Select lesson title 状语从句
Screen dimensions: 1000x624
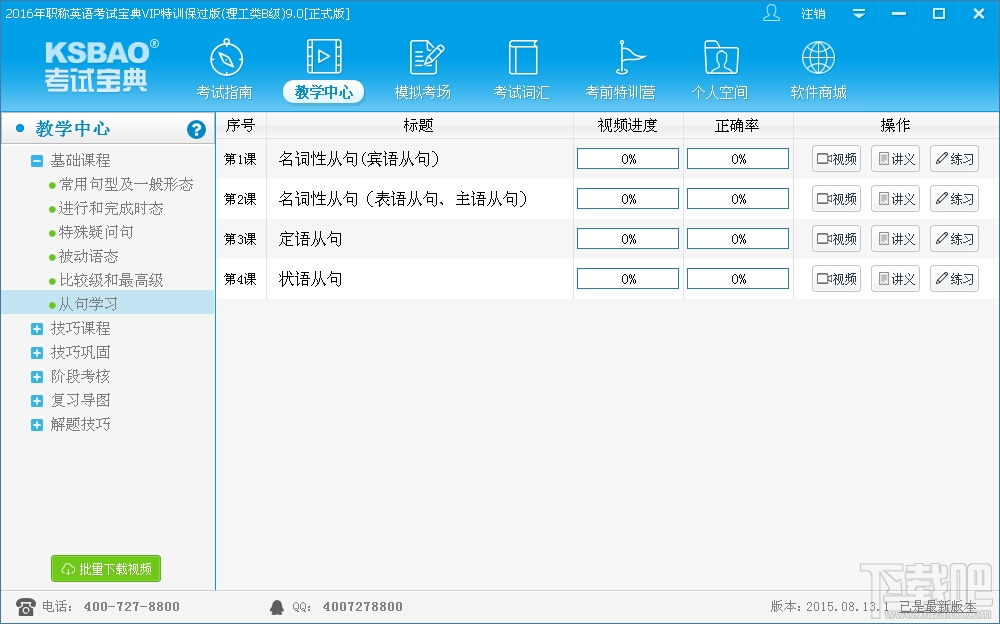click(x=311, y=279)
